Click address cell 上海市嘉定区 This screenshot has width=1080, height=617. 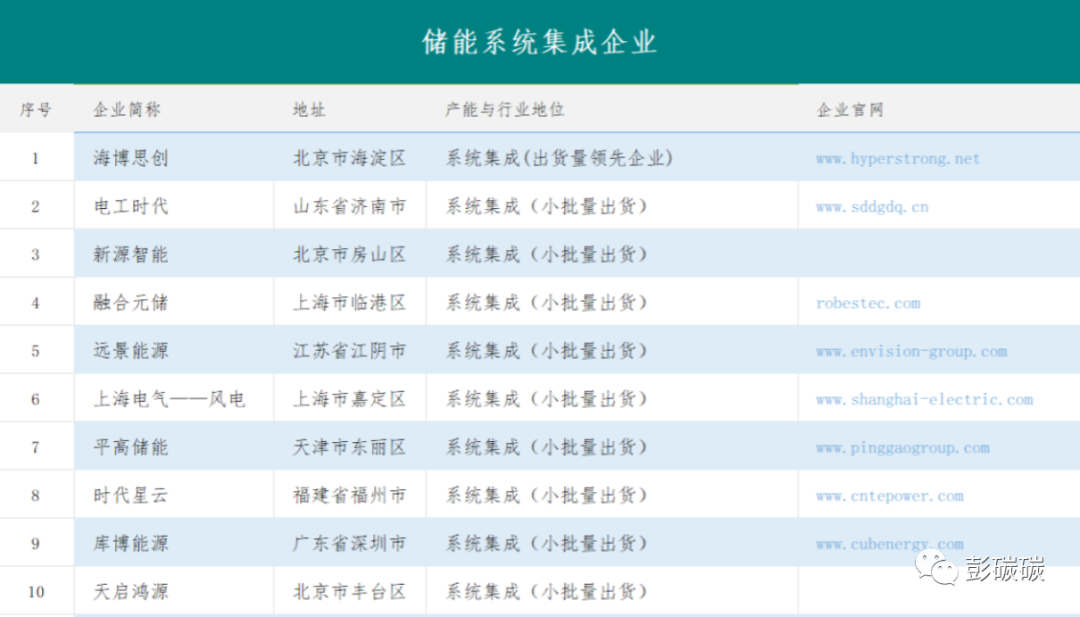click(350, 399)
